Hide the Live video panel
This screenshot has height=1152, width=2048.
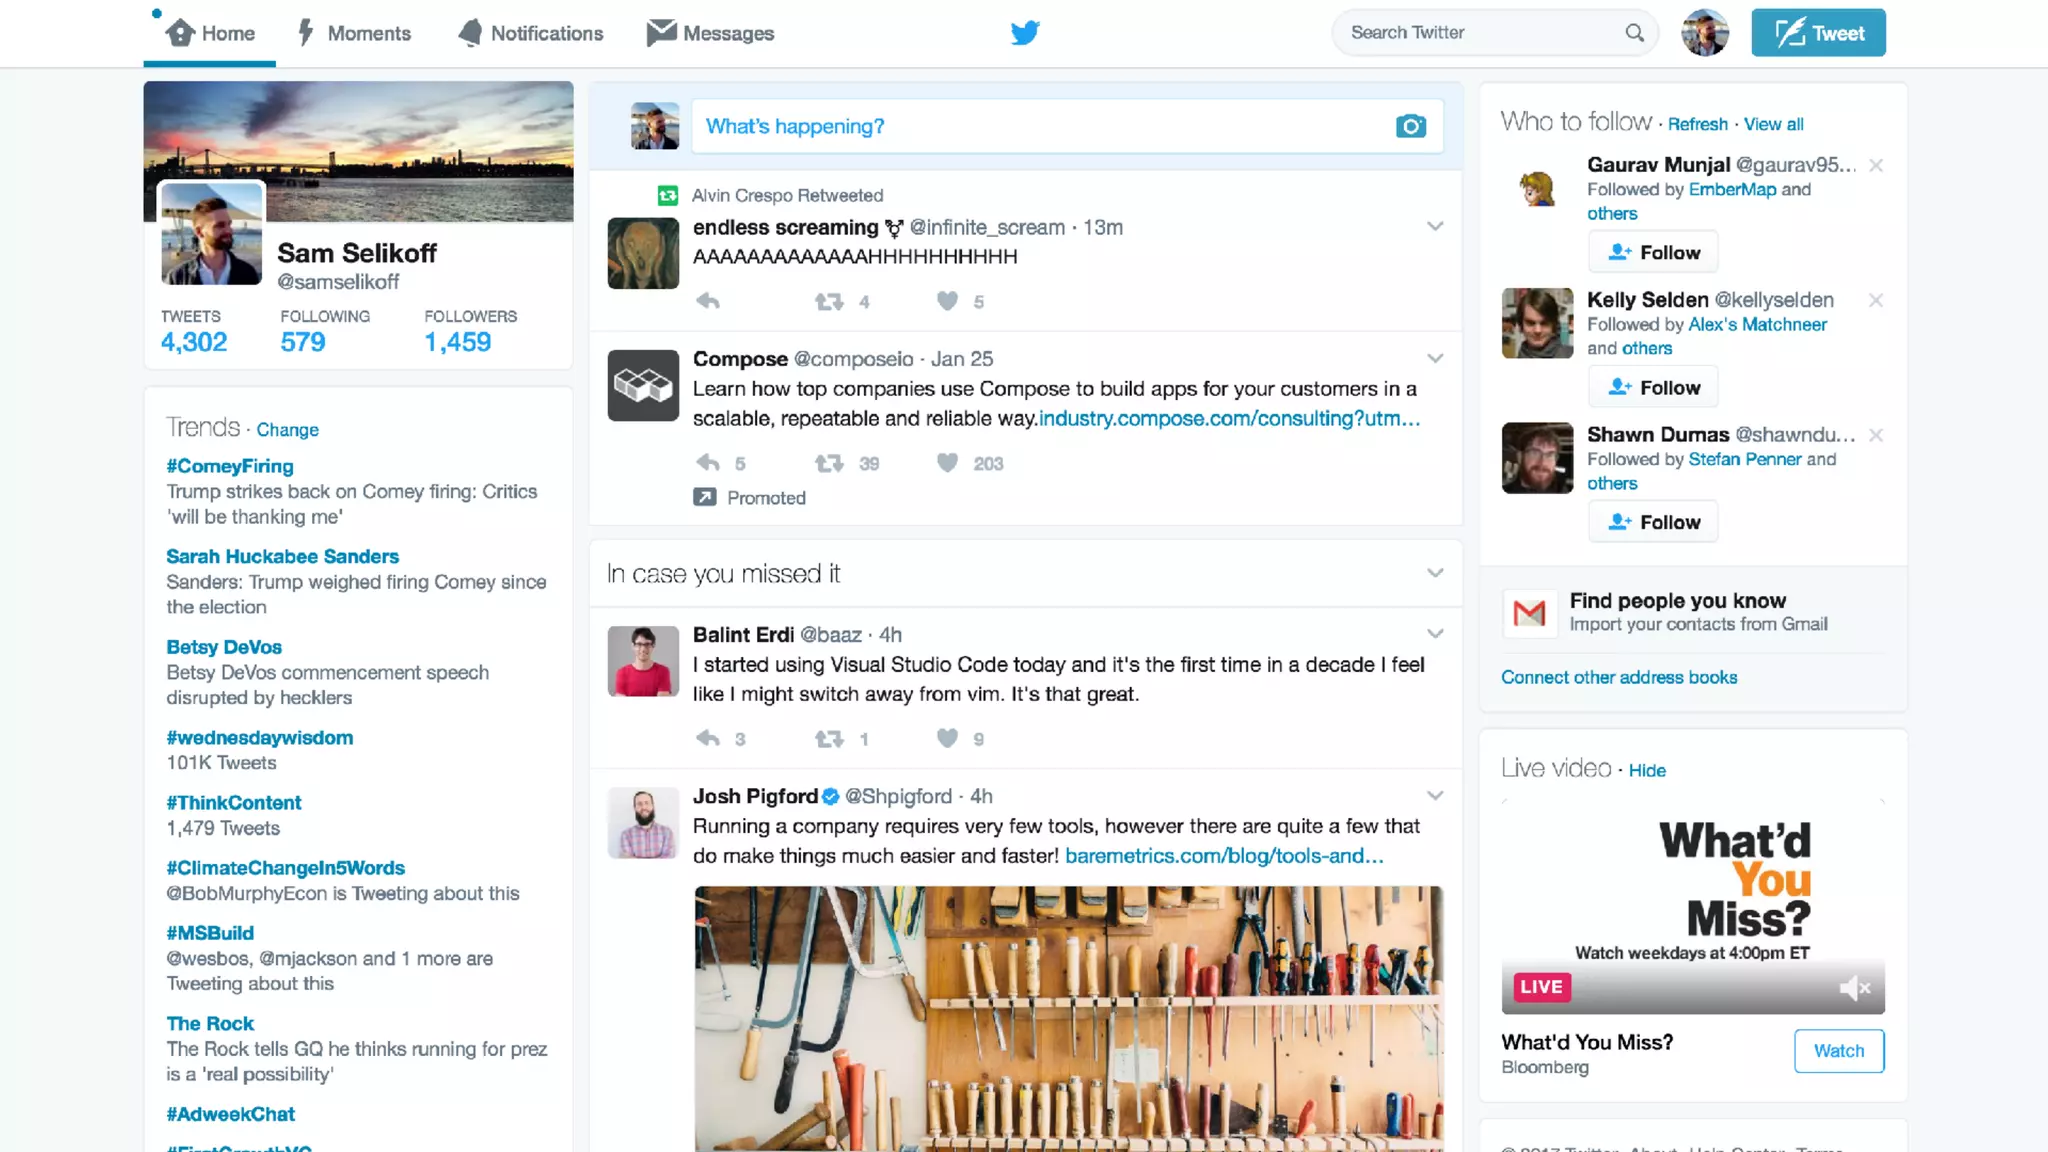coord(1647,770)
